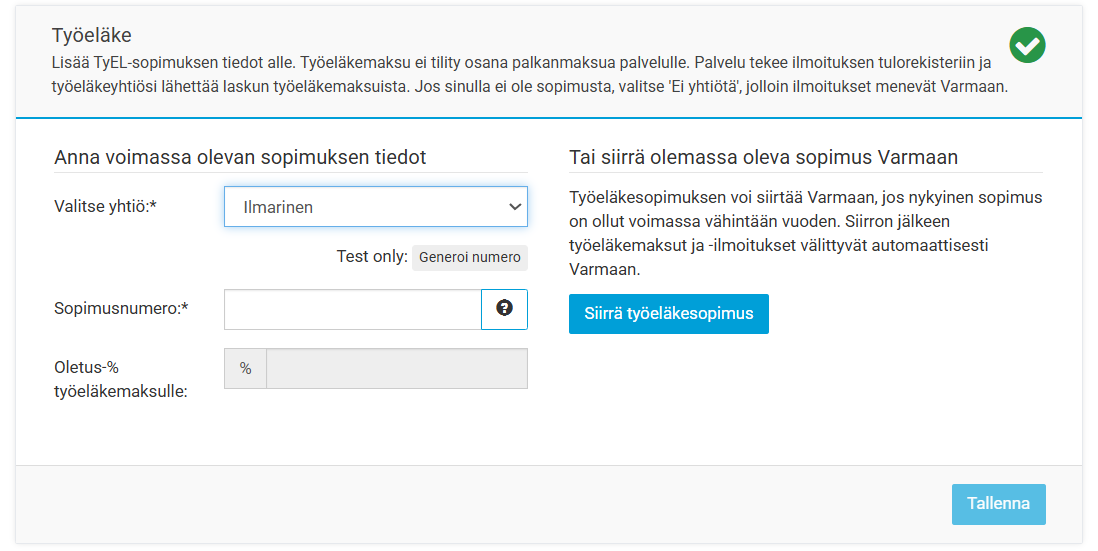Click the green checkmark status icon
The image size is (1098, 551).
tap(1027, 46)
